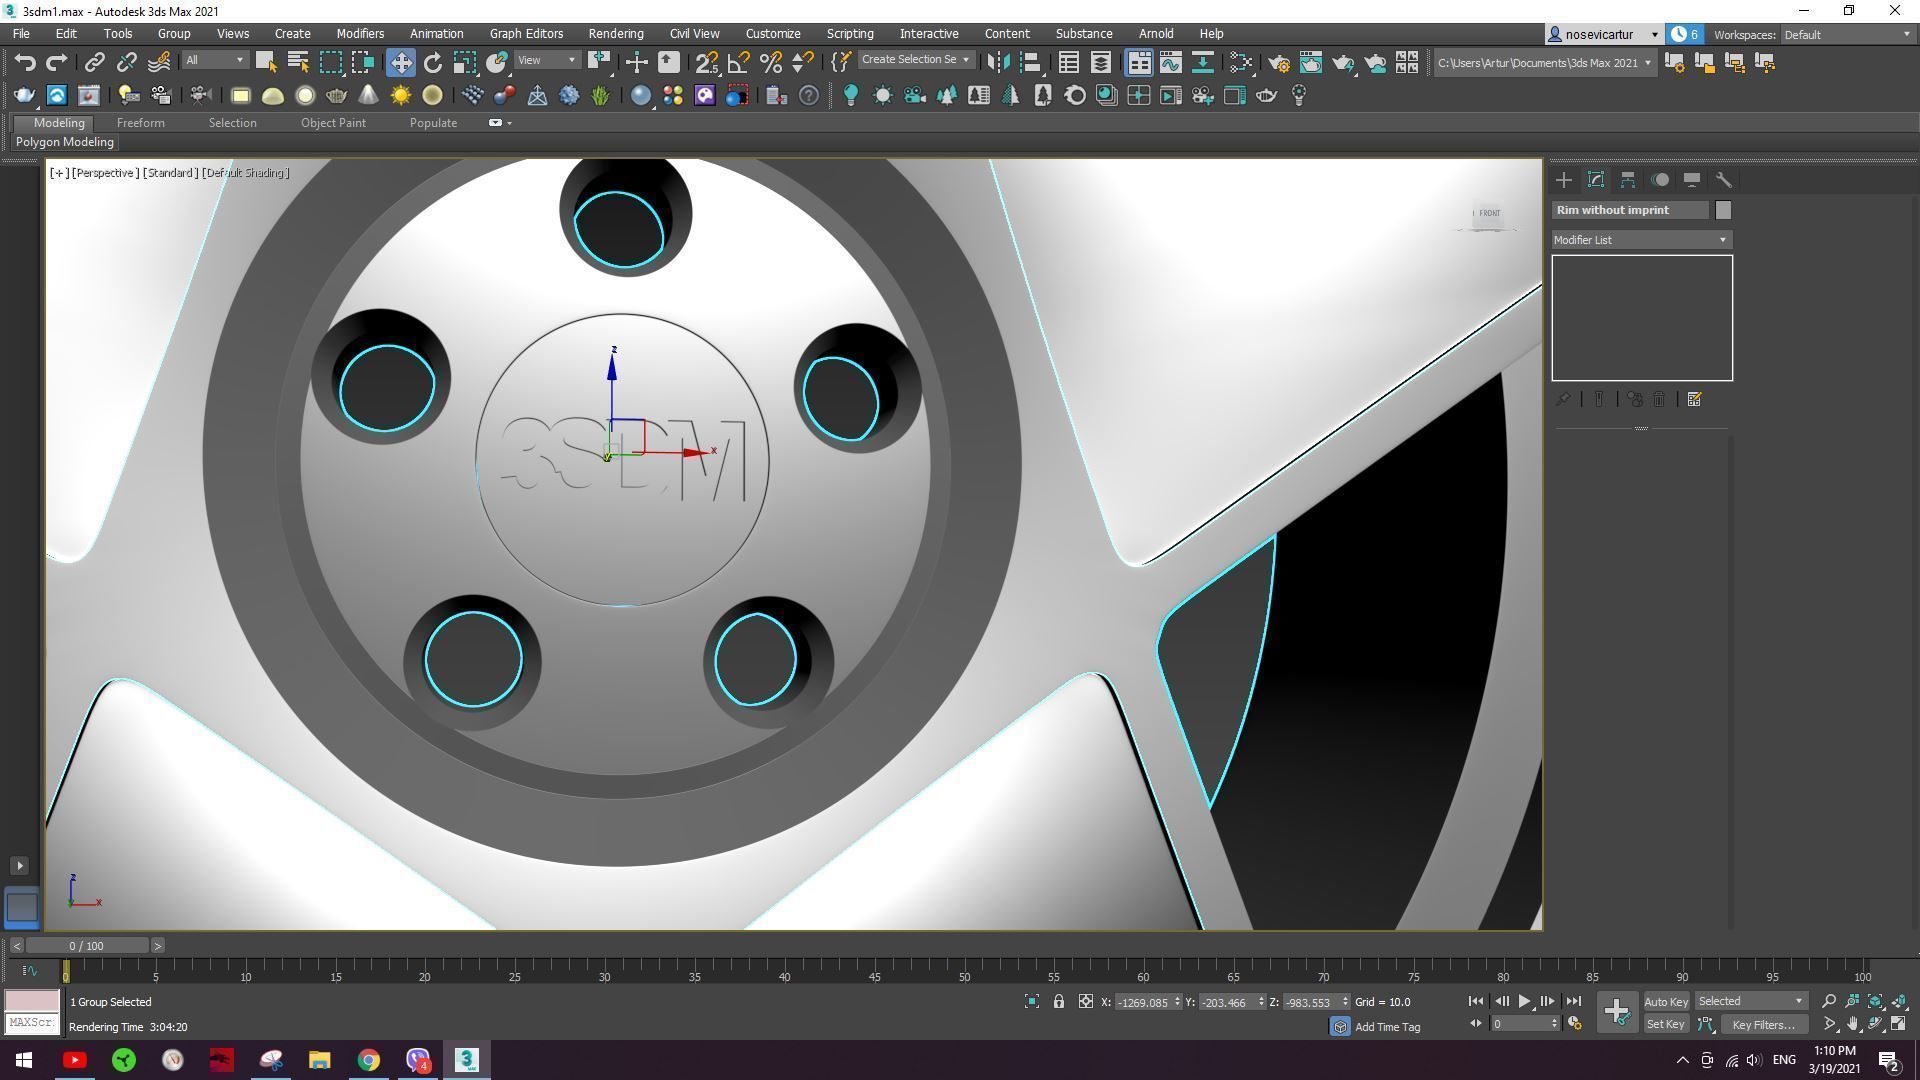Open the Workspaces Default dropdown
This screenshot has width=1920, height=1080.
coord(1846,34)
